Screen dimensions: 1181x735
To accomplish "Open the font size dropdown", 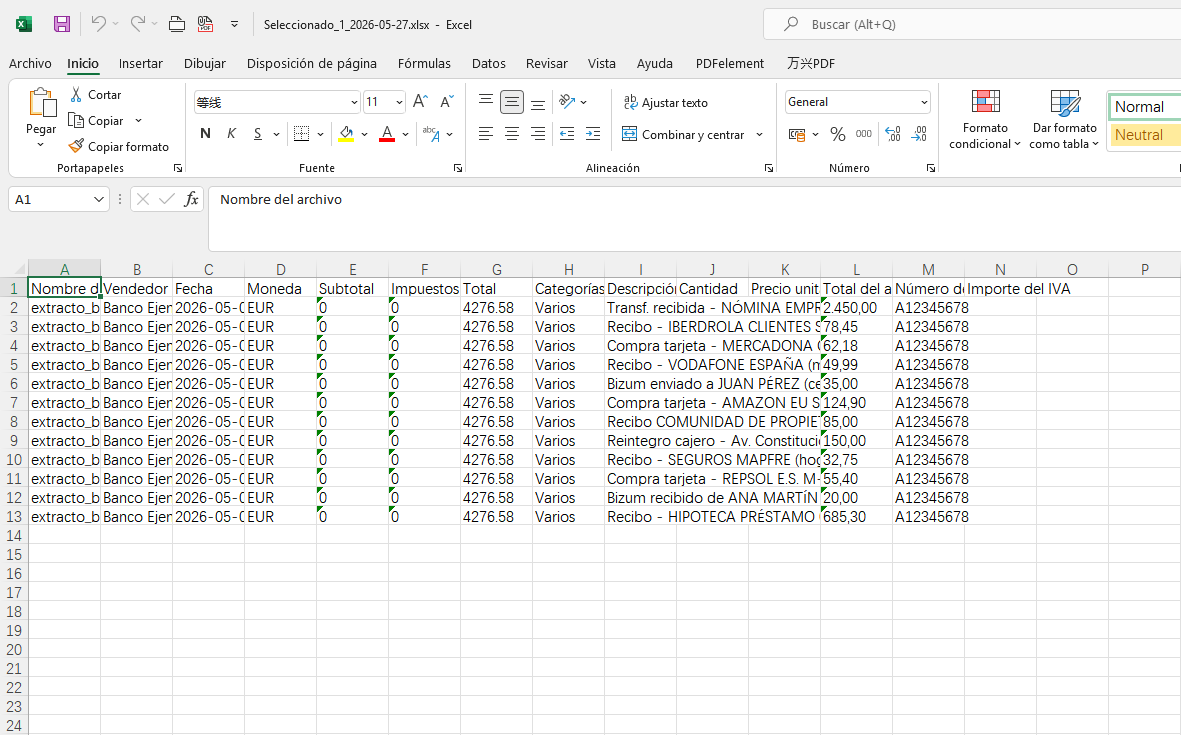I will coord(399,102).
